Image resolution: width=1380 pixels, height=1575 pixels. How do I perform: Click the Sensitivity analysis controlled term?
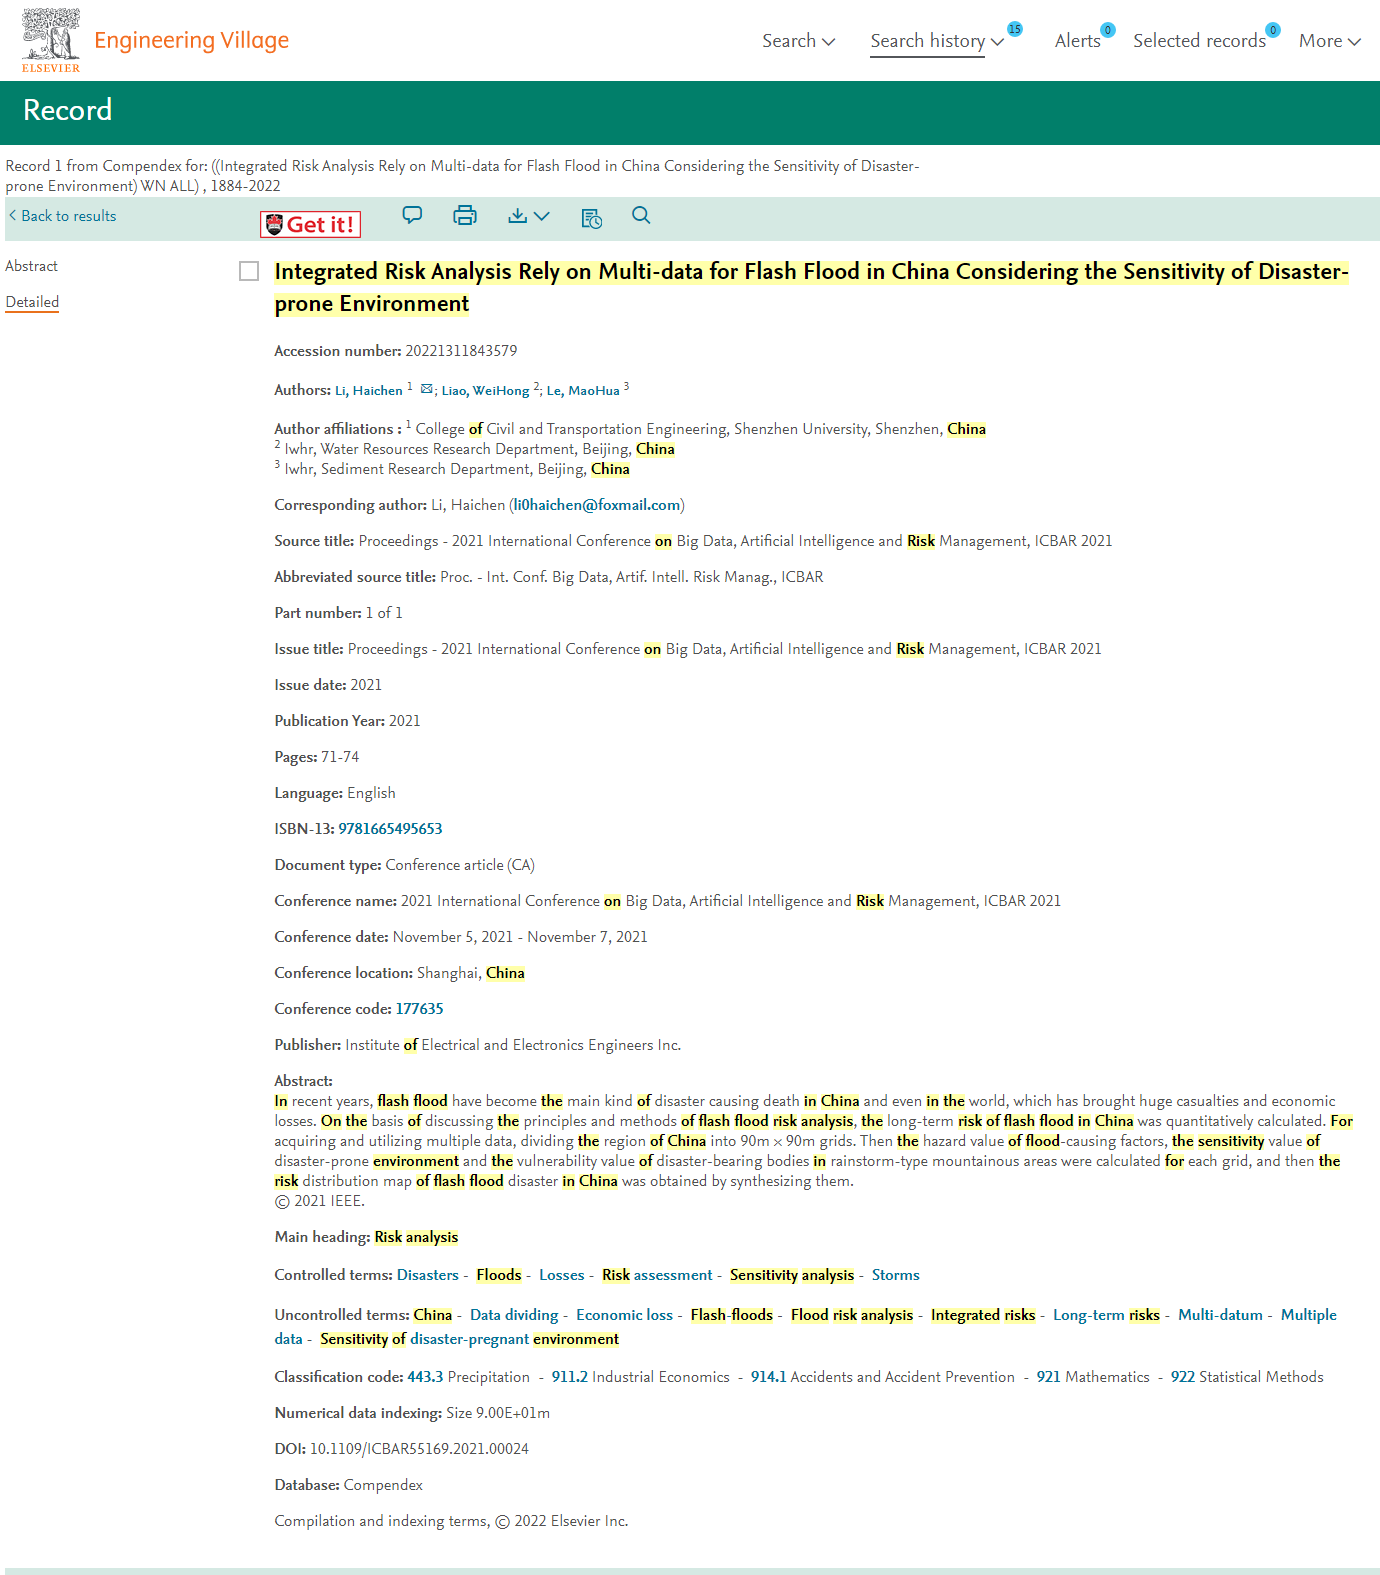(791, 1275)
